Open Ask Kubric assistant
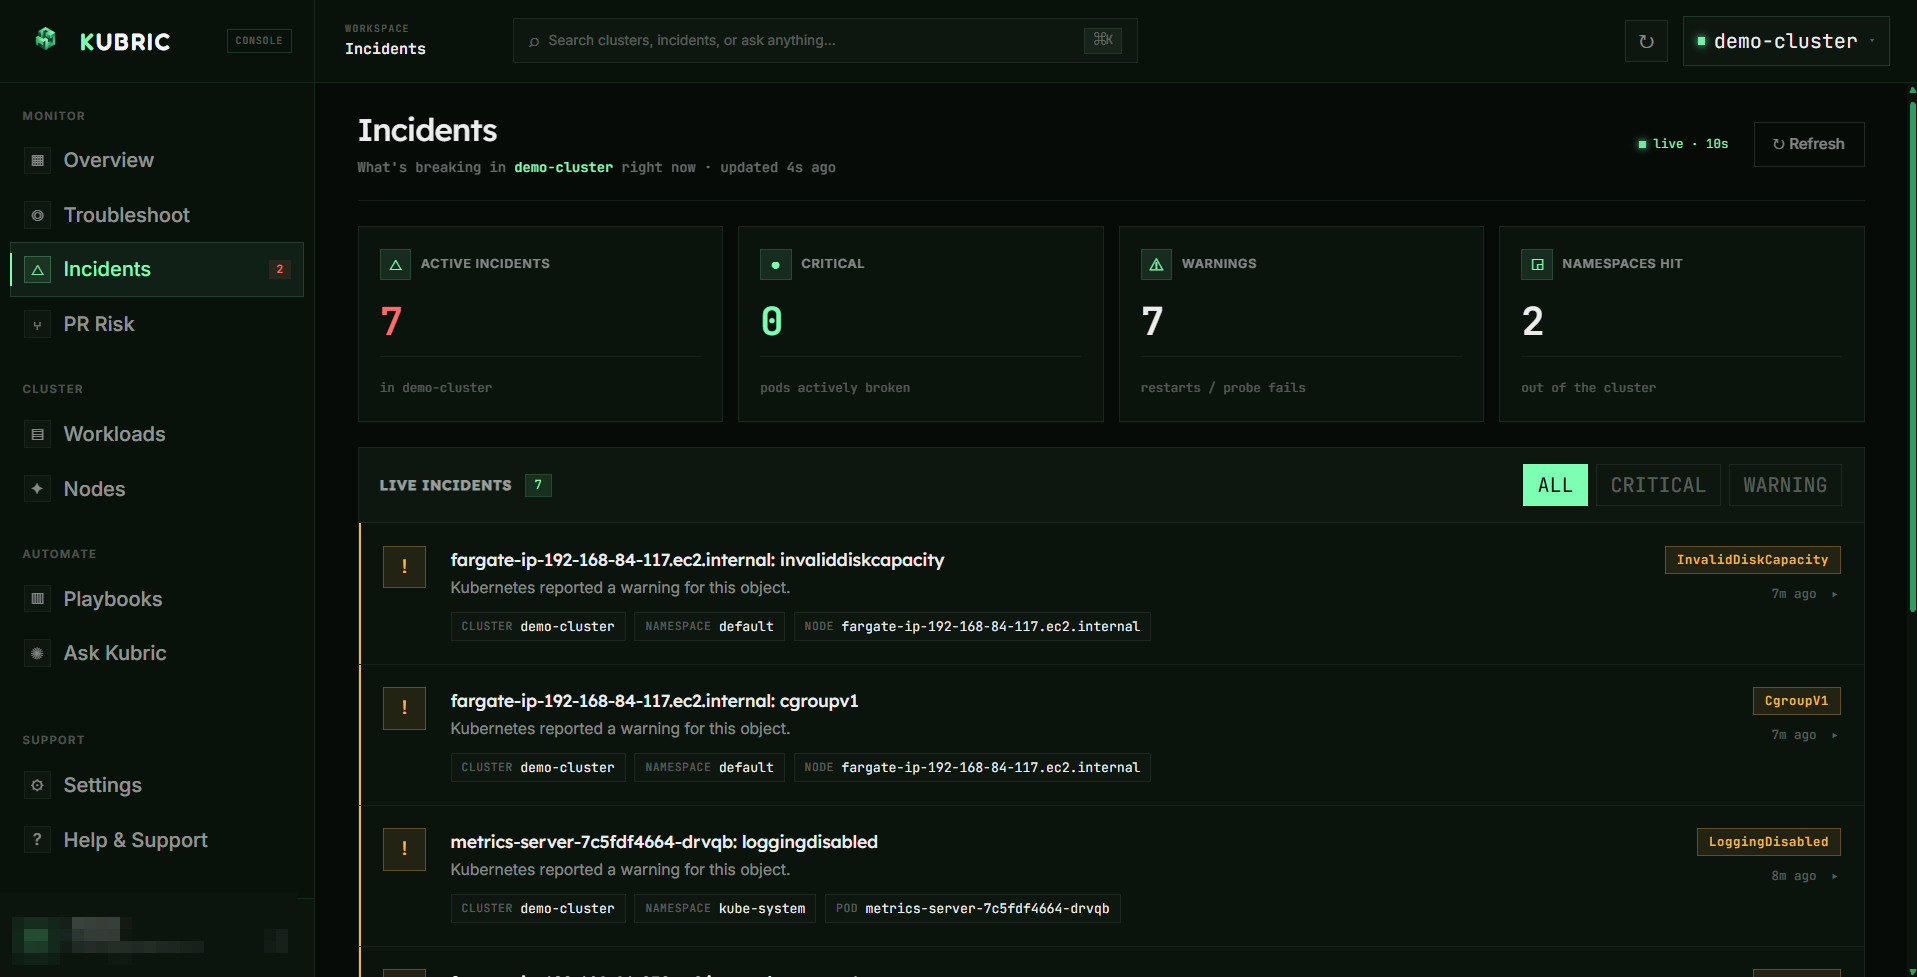 pos(157,653)
